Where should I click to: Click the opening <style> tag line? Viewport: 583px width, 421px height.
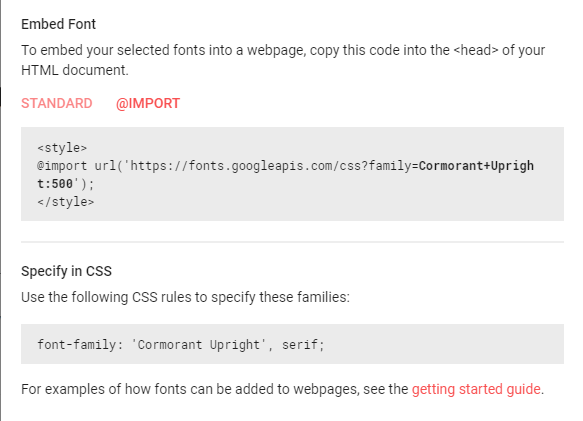[62, 148]
